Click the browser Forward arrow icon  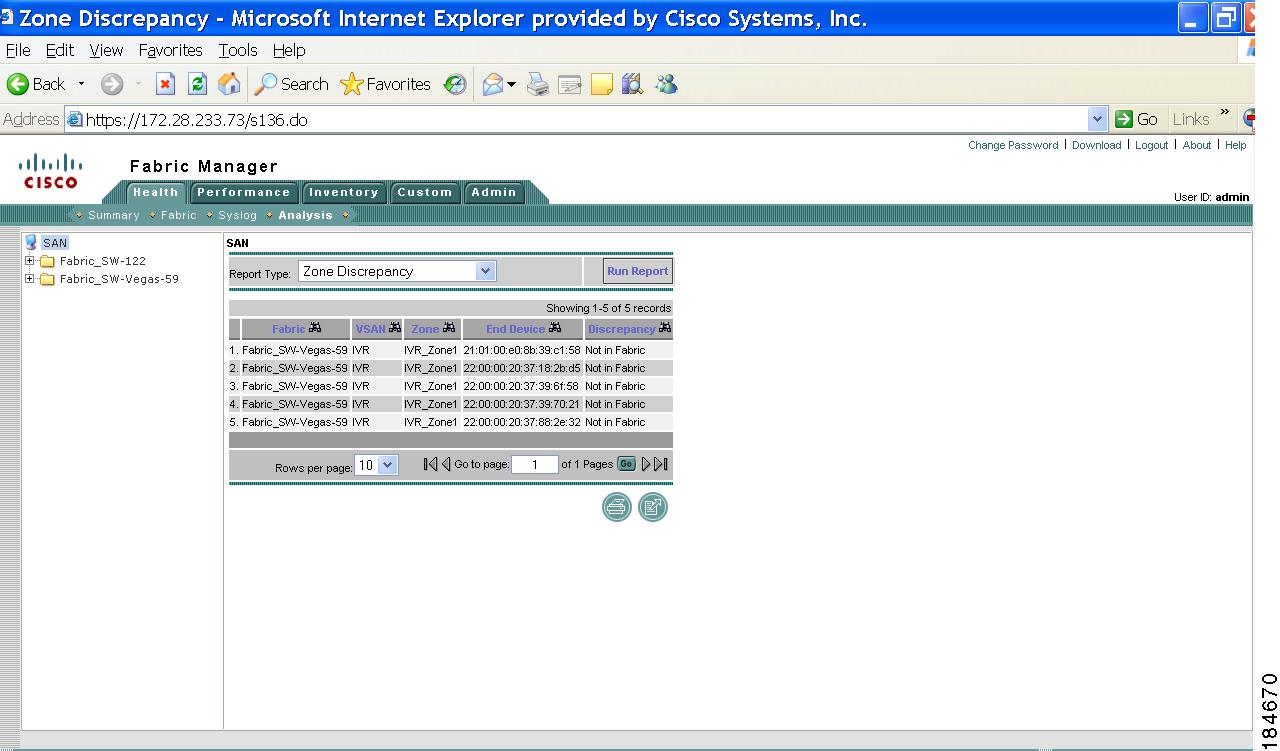coord(112,85)
